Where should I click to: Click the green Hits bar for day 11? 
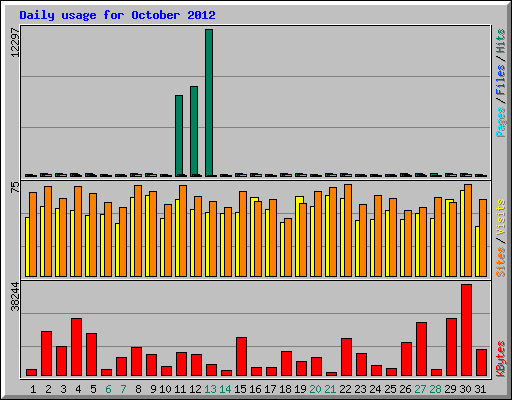[x=179, y=136]
